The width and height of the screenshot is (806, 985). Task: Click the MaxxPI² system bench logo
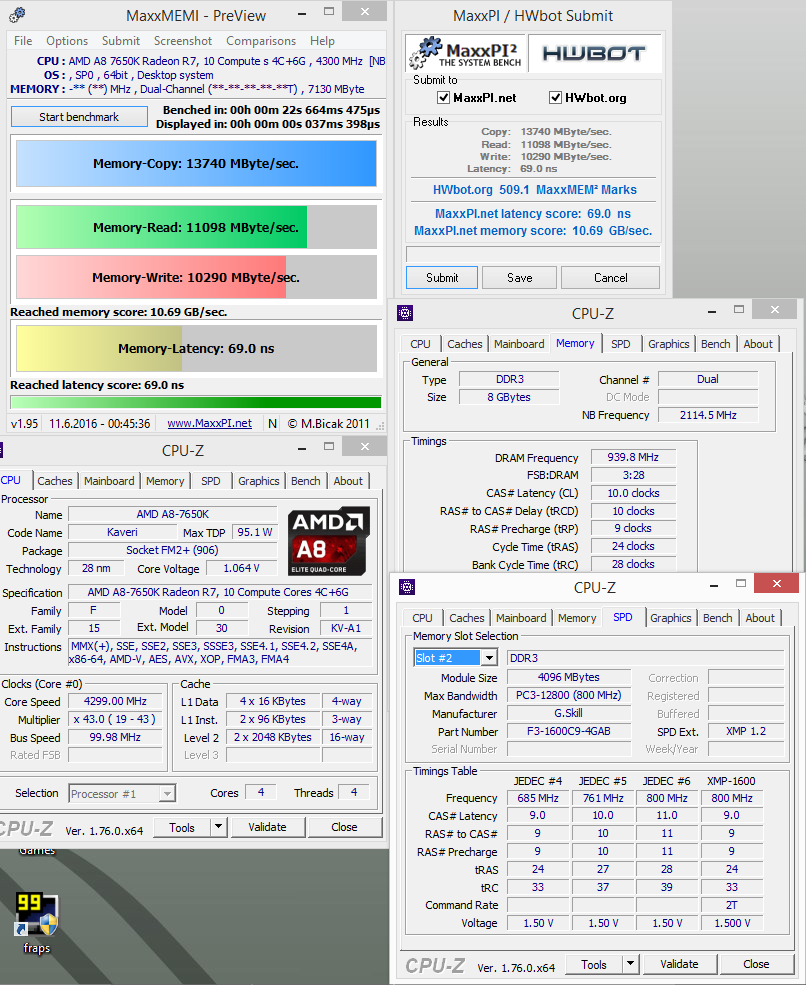point(466,53)
